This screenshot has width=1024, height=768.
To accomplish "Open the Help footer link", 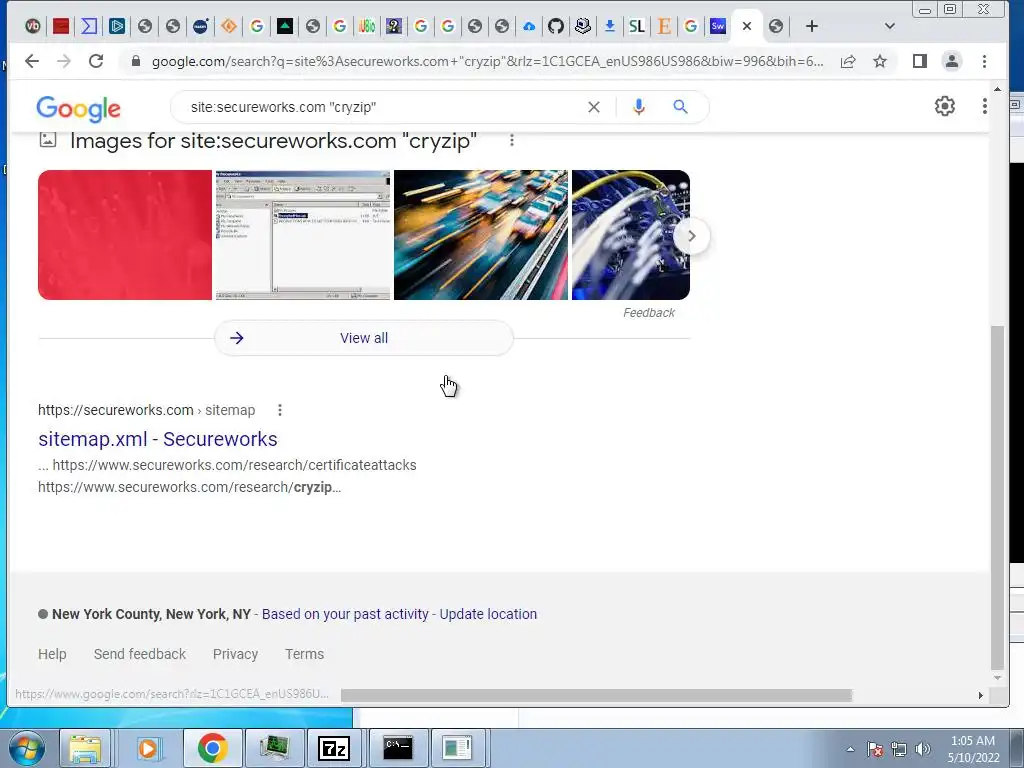I will [x=52, y=654].
